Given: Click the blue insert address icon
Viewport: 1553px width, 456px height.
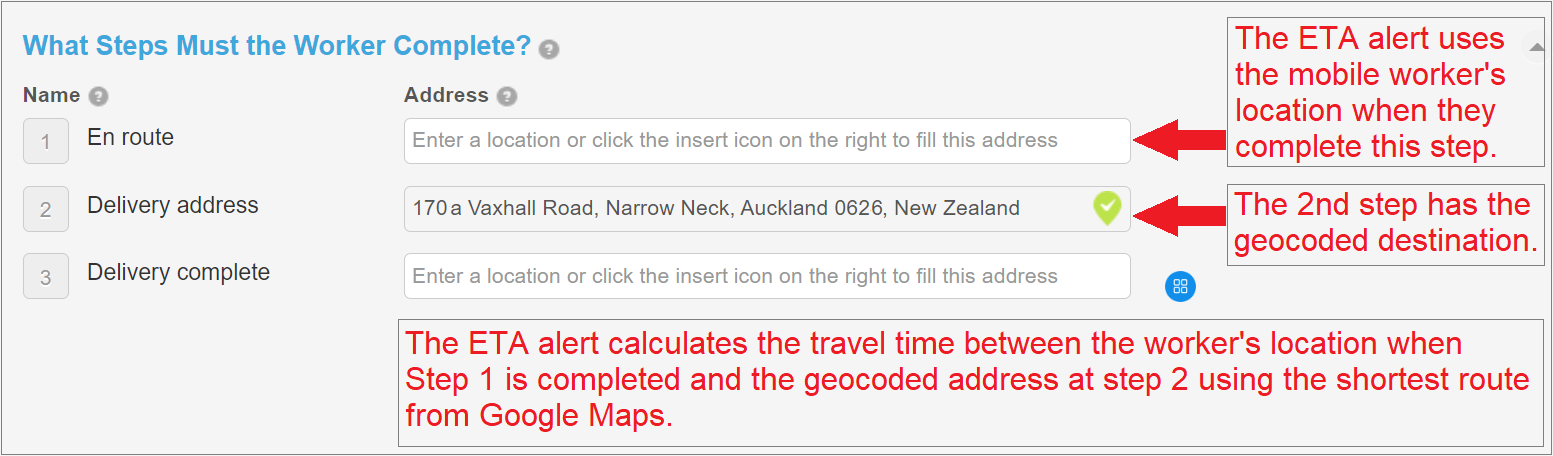Looking at the screenshot, I should point(1180,287).
